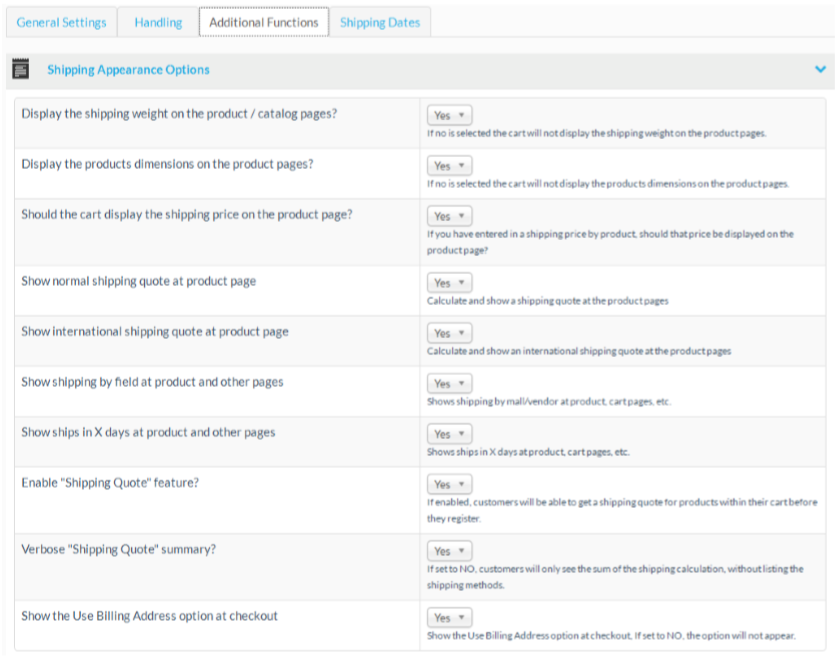Go to the Shipping Dates tab
This screenshot has height=658, width=835.
click(x=380, y=22)
